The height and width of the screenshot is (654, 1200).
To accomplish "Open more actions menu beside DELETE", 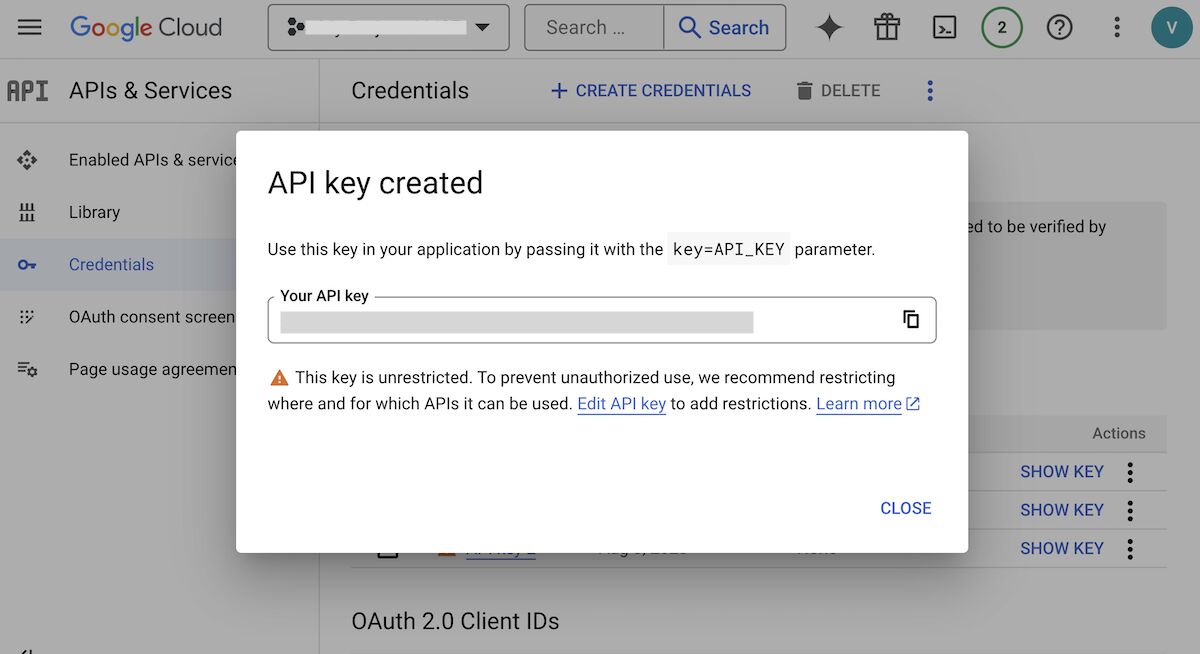I will (x=930, y=91).
